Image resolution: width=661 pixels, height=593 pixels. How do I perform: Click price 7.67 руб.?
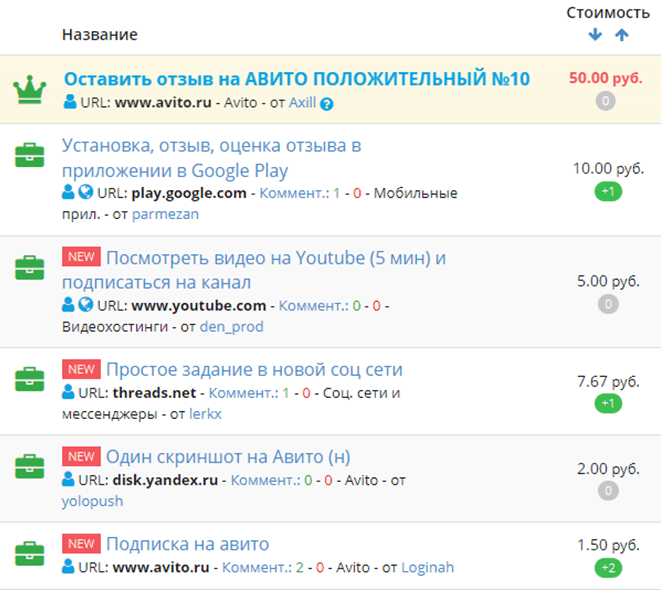608,381
